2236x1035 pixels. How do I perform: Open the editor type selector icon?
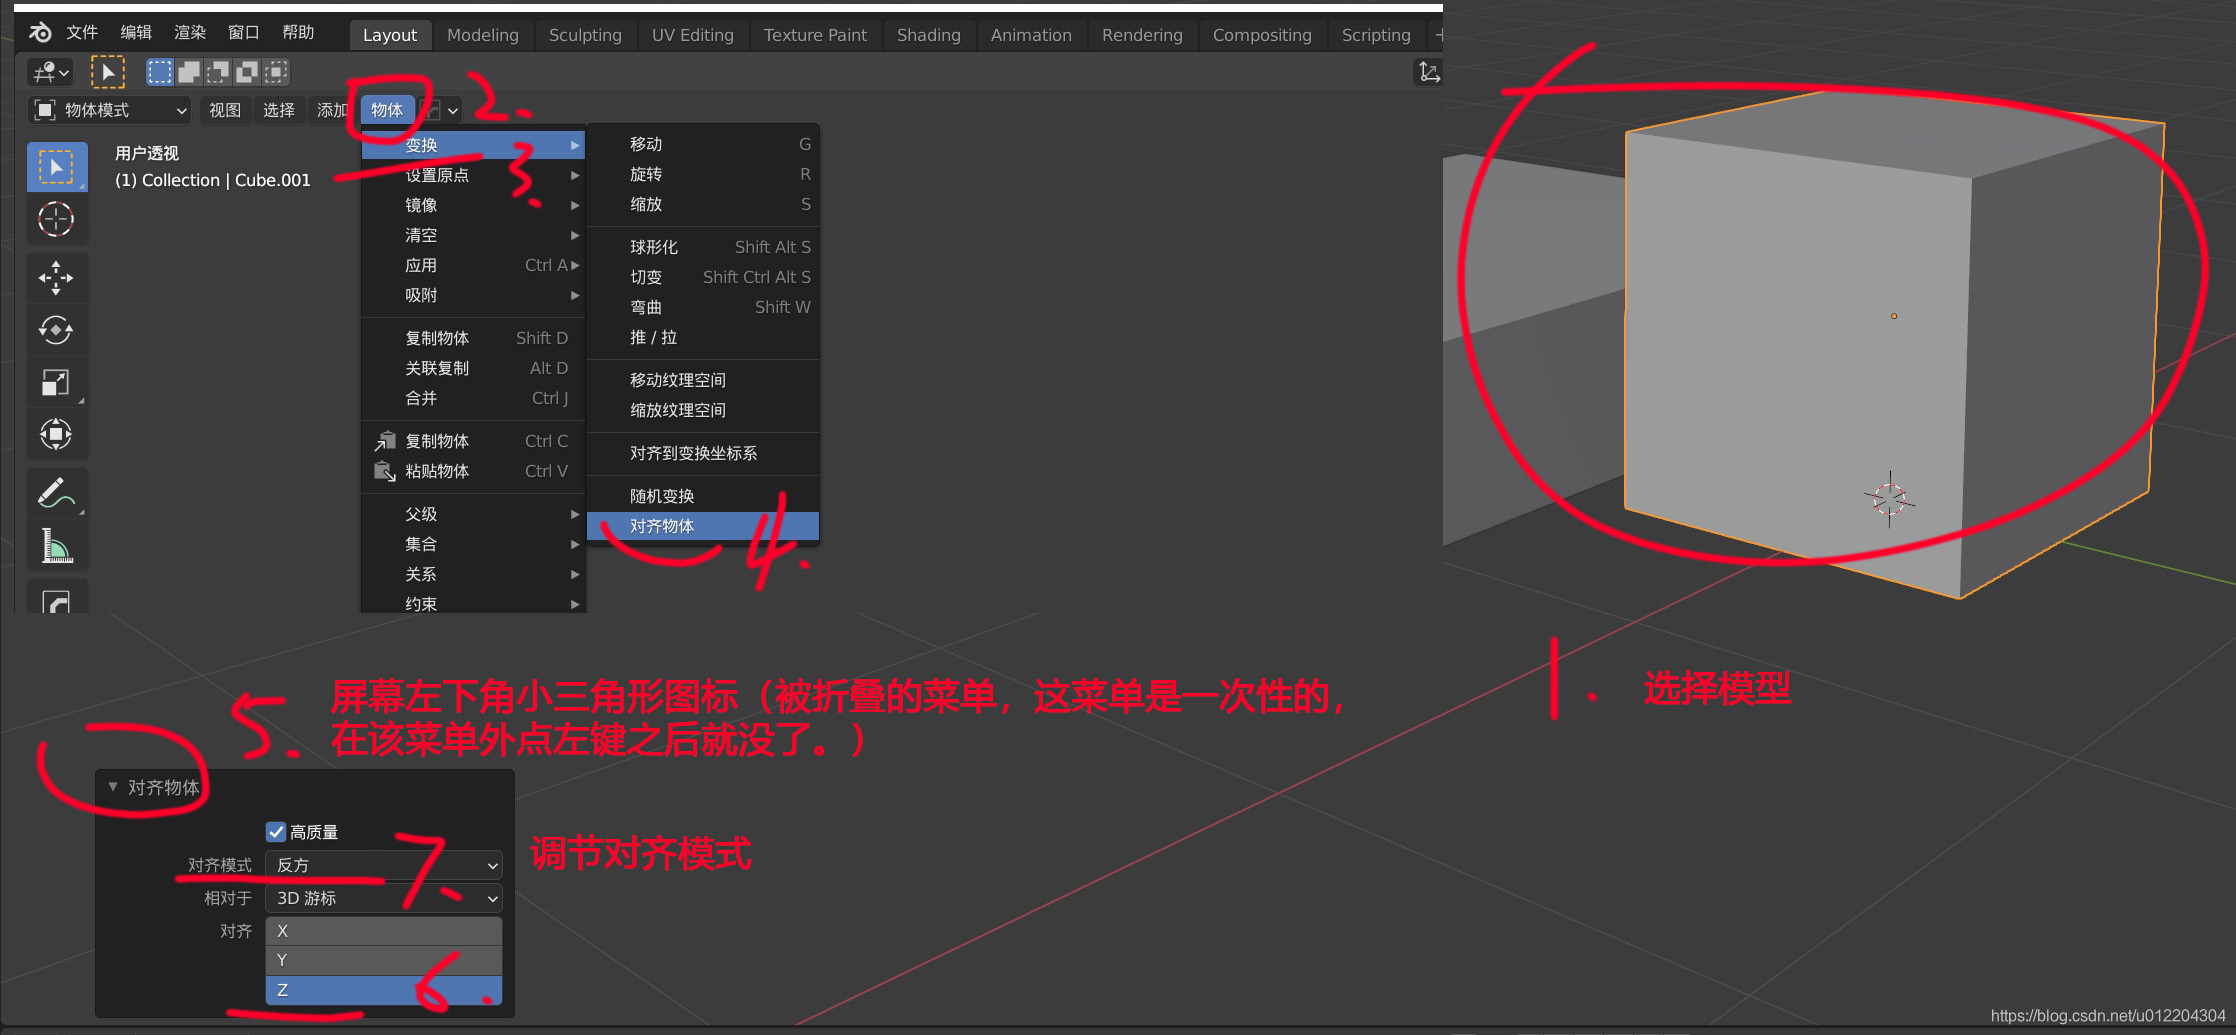(x=50, y=72)
